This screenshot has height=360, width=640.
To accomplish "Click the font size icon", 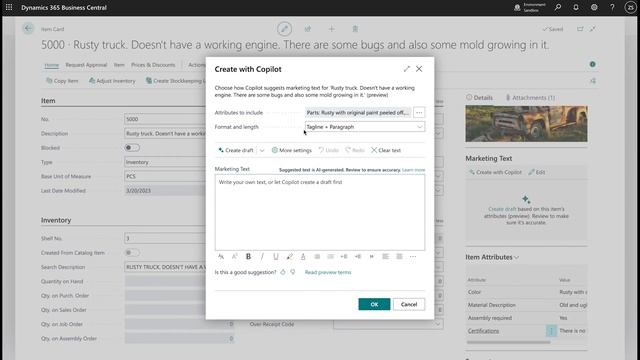I will [235, 256].
